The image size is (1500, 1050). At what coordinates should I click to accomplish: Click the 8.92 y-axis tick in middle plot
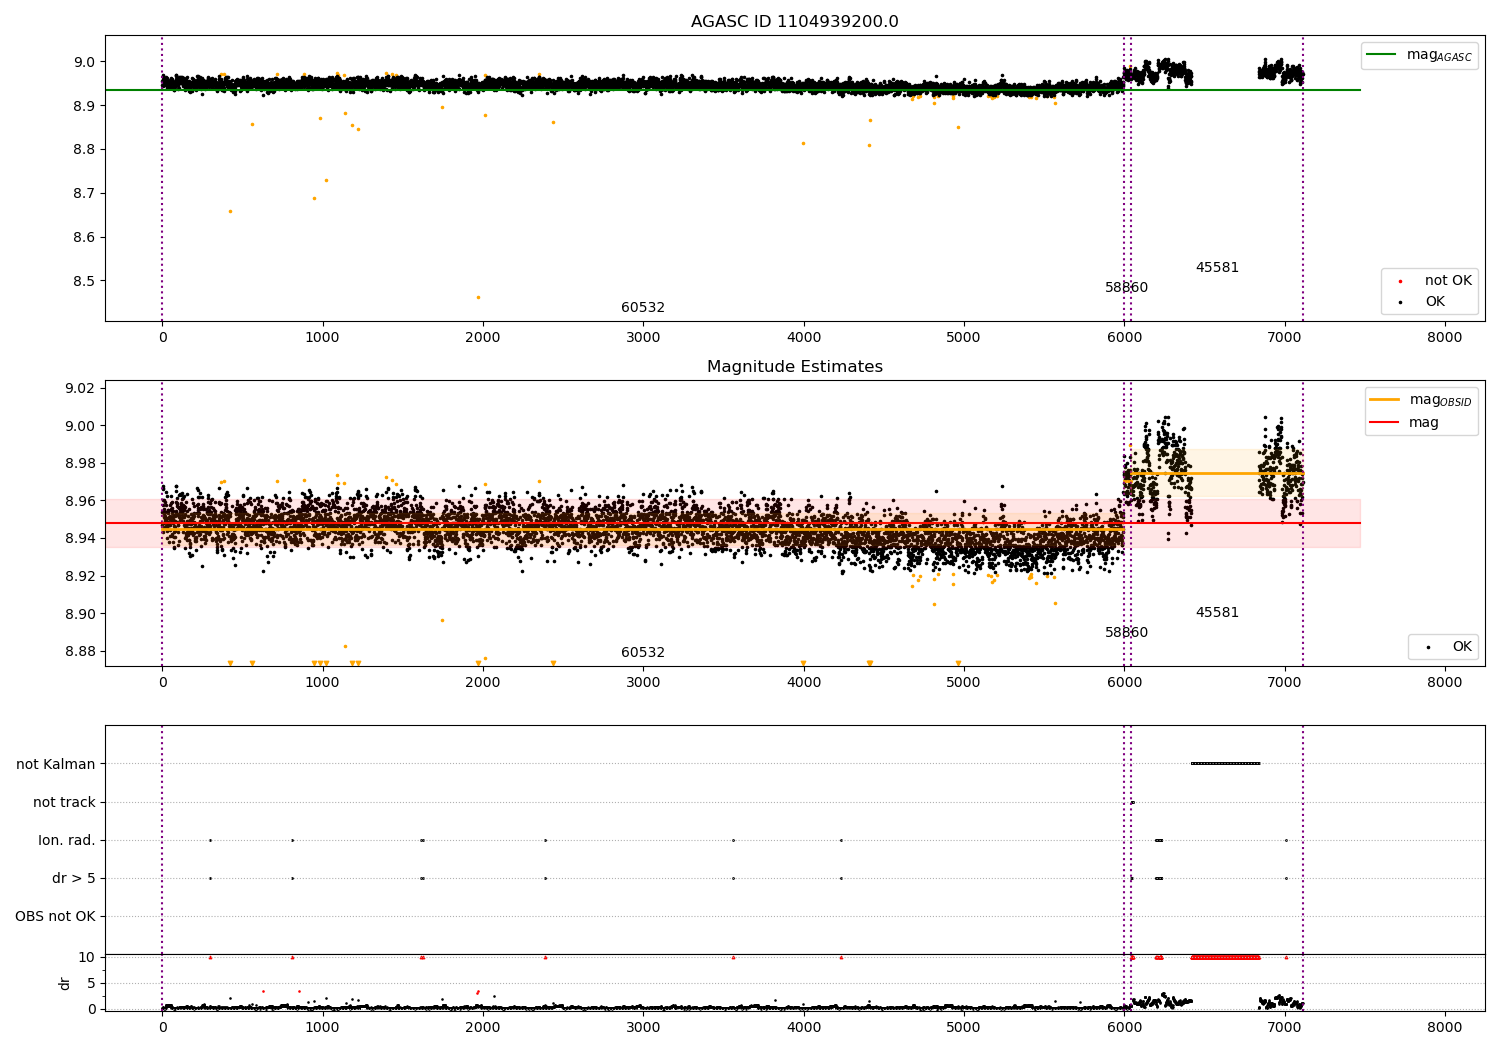80,576
